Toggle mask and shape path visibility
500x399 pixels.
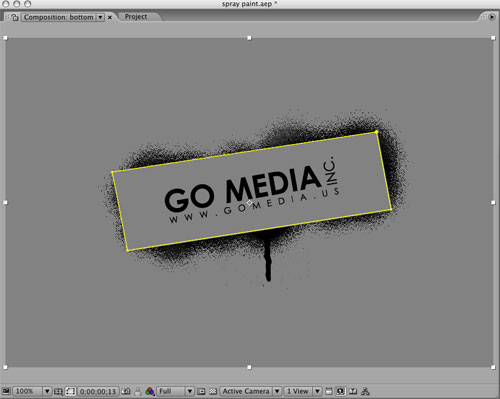70,391
